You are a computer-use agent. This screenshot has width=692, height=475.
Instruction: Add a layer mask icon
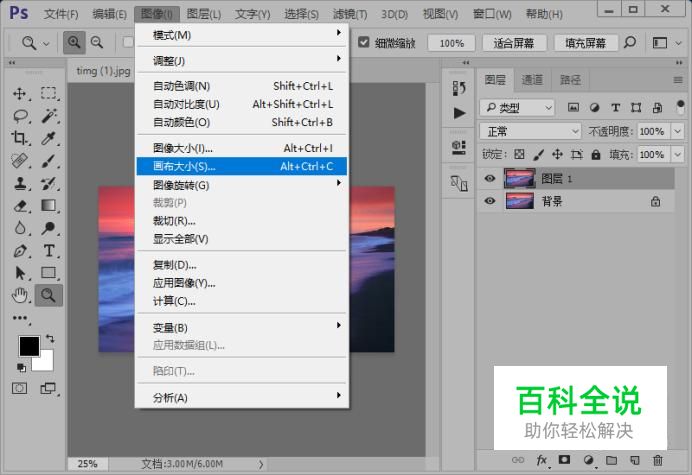point(564,460)
